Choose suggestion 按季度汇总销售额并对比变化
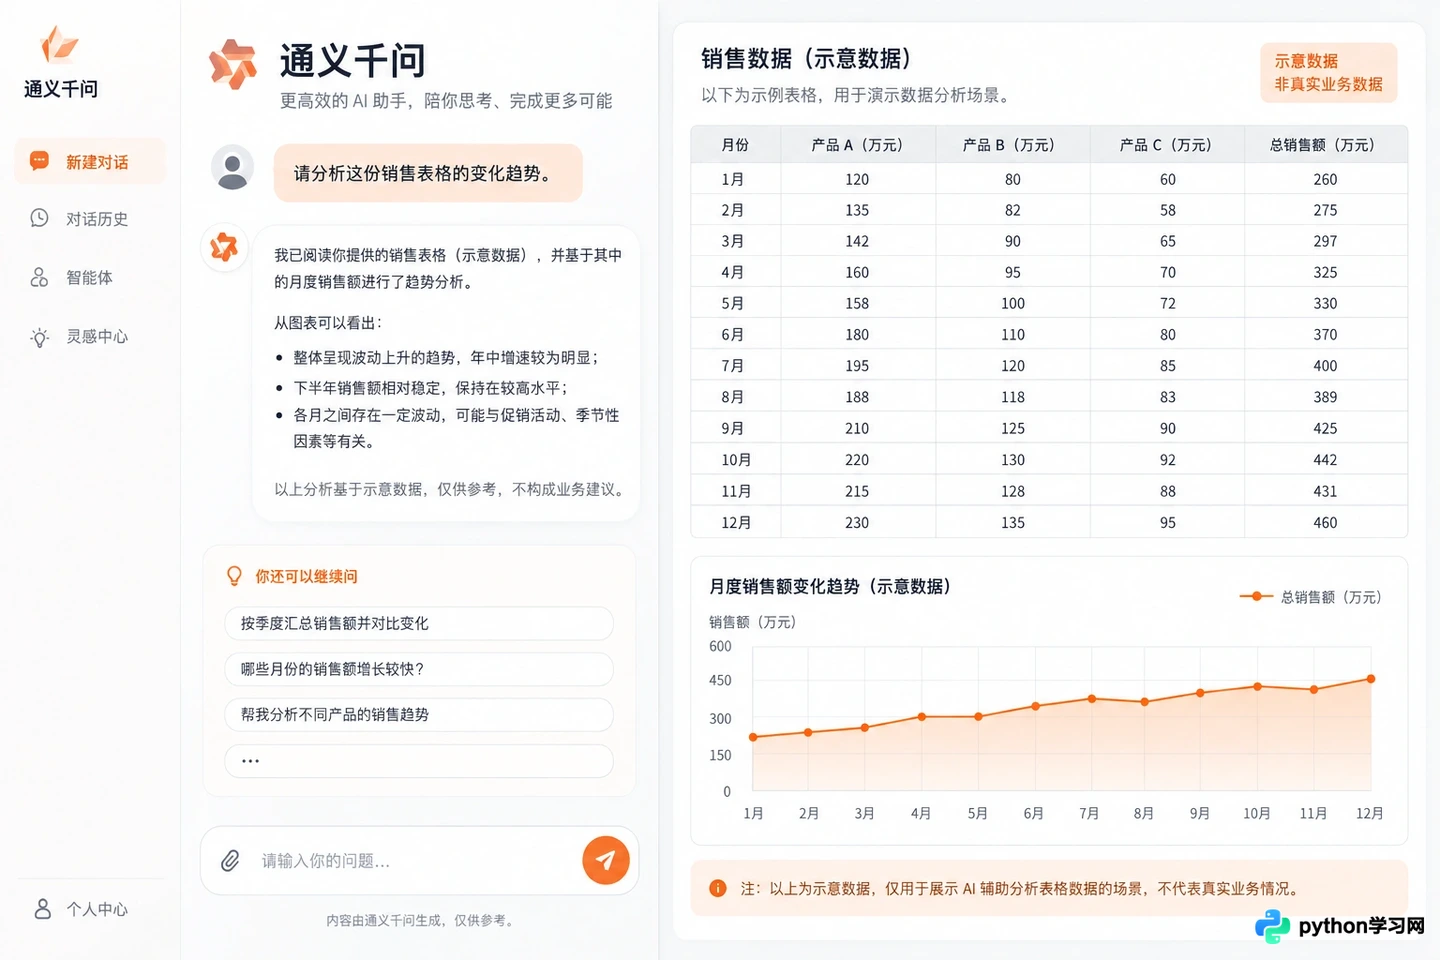Image resolution: width=1440 pixels, height=960 pixels. (419, 623)
